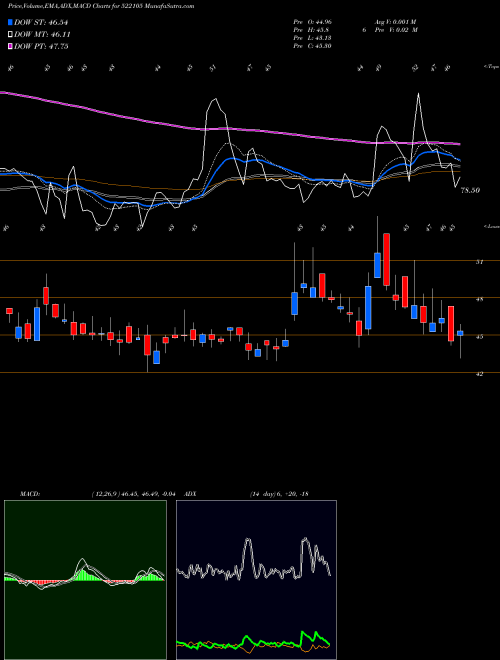500x660 pixels.
Task: Open the green MACD histogram panel
Action: [x=85, y=580]
